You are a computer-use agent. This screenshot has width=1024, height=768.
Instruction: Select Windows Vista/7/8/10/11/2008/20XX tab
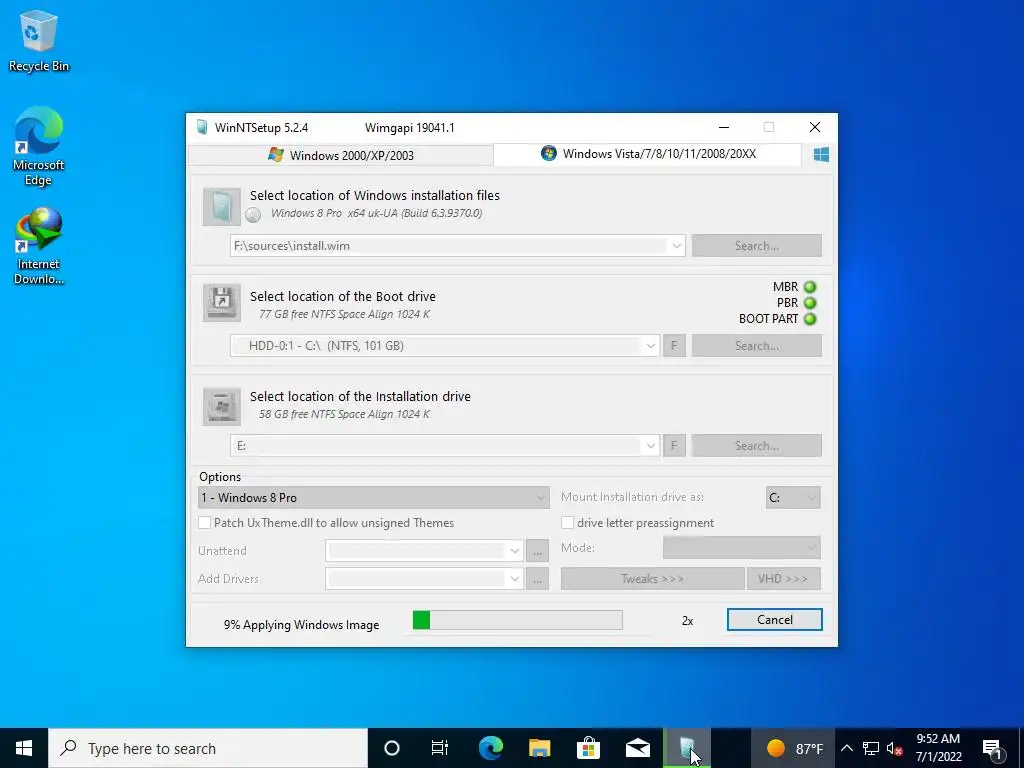click(648, 154)
